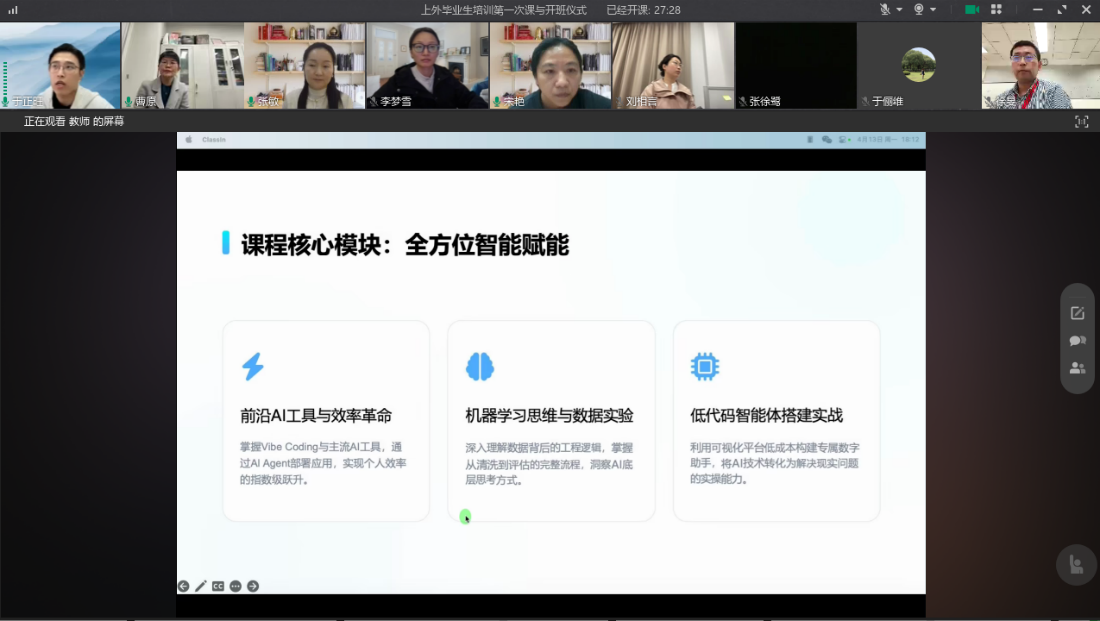
Task: Click the 低代码智能体搭建实战 card
Action: tap(776, 420)
